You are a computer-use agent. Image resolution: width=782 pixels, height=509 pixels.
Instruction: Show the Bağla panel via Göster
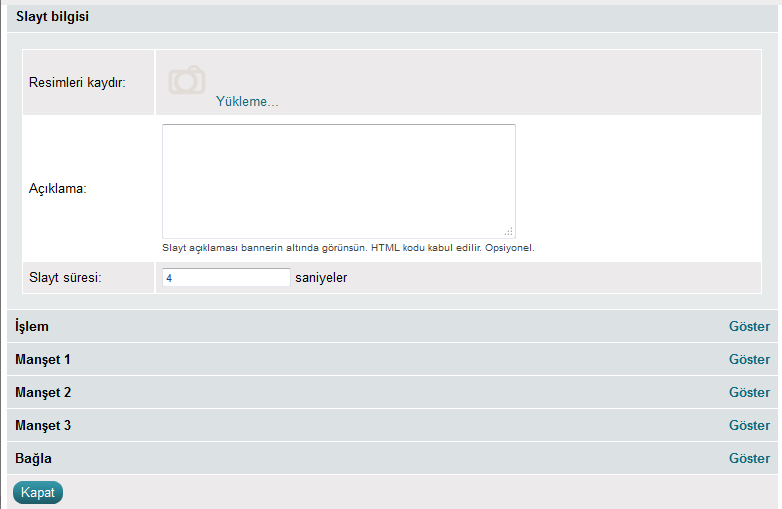click(749, 458)
